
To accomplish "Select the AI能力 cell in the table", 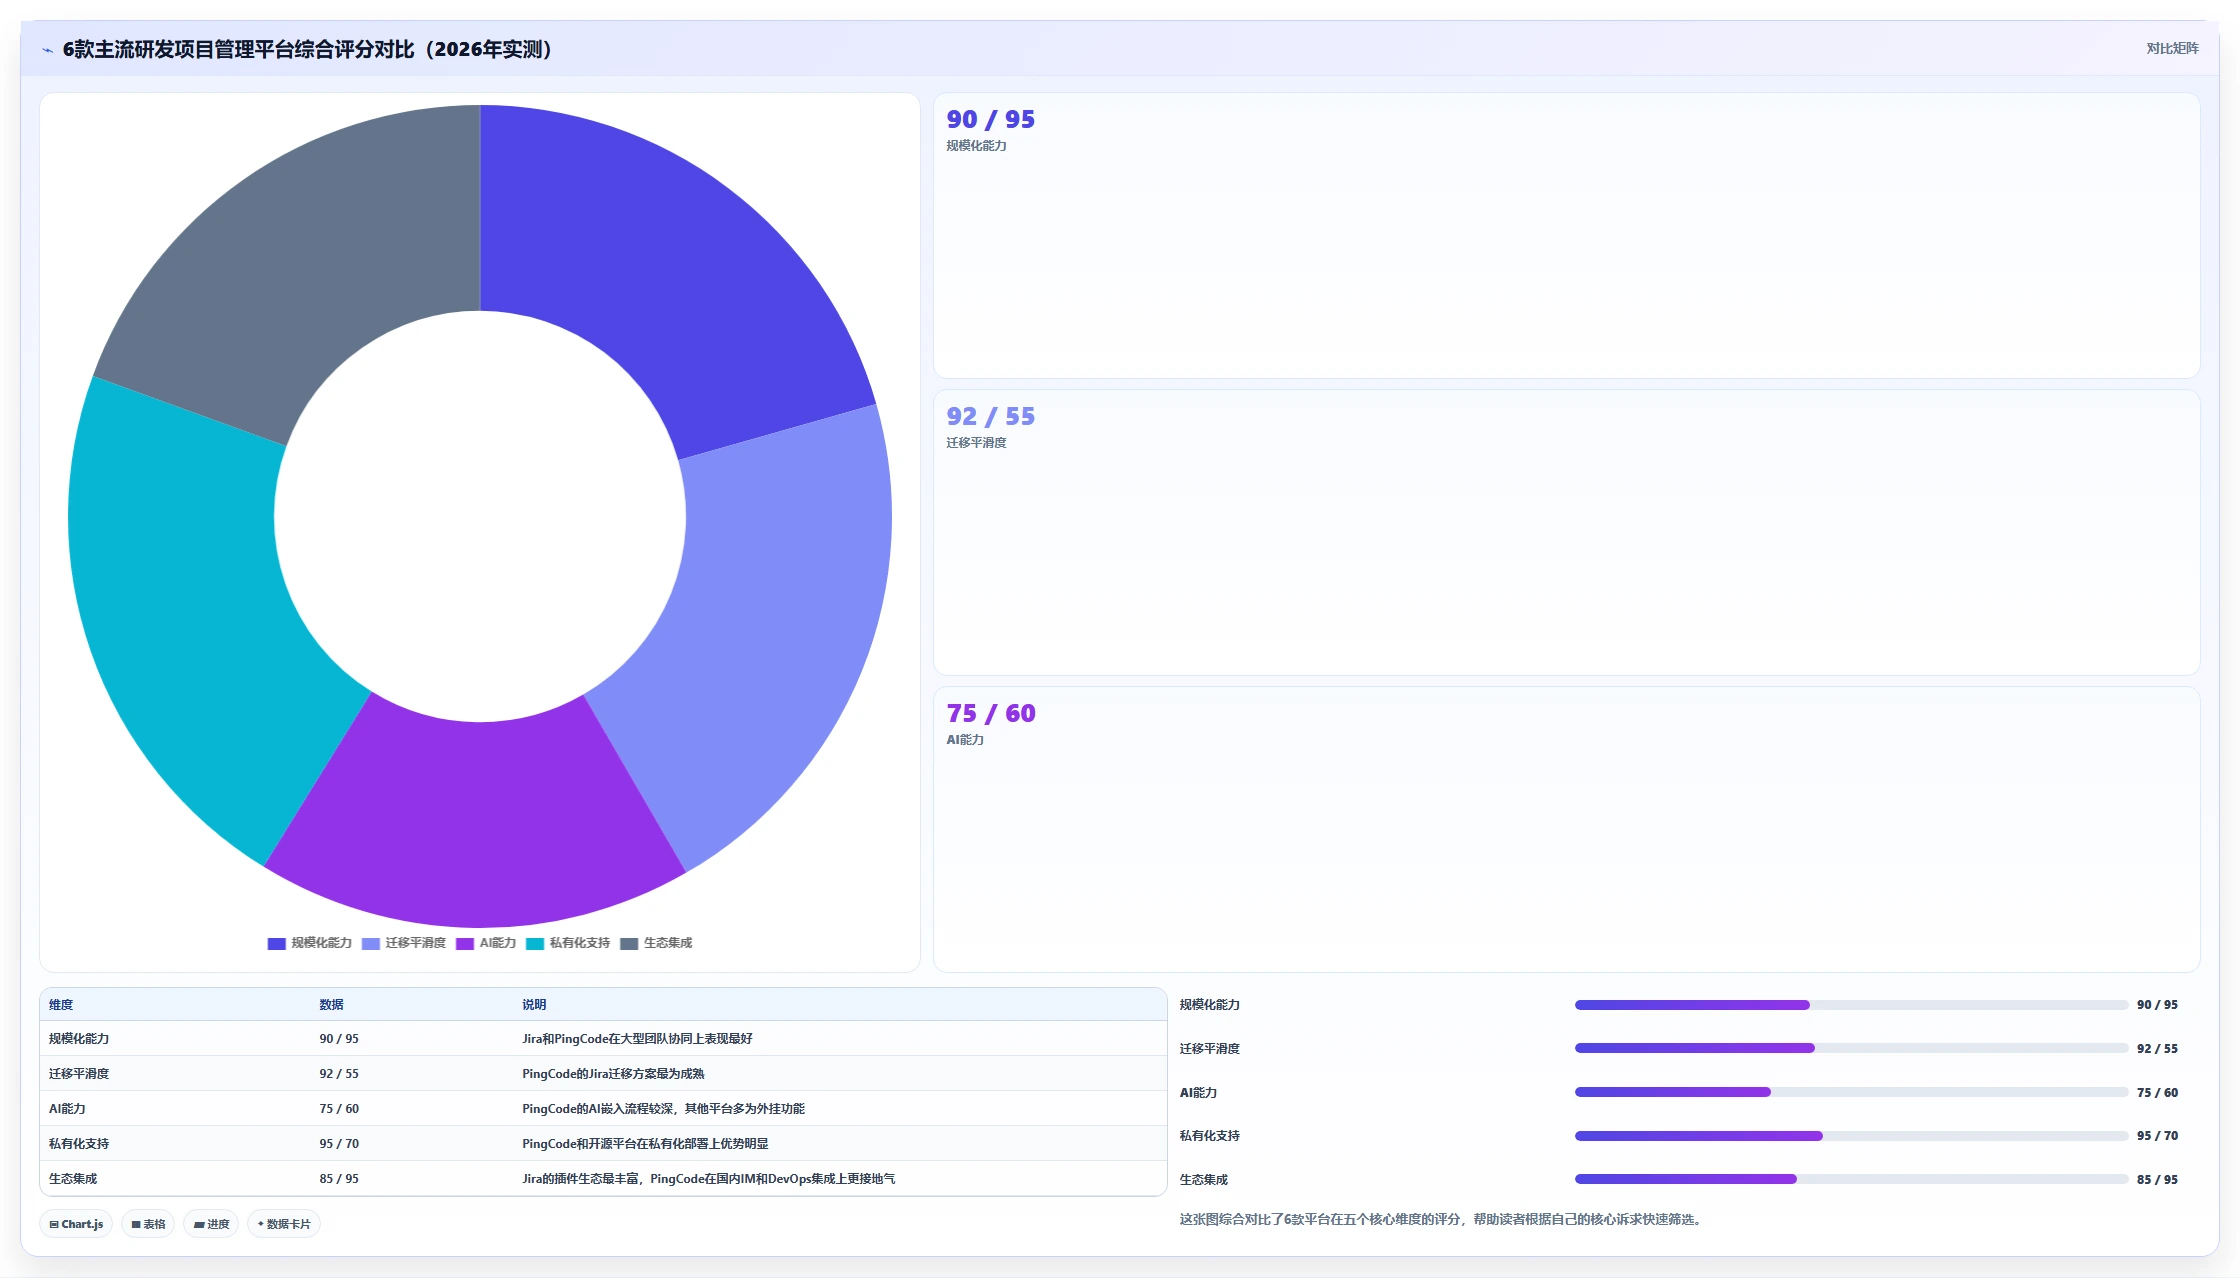I will coord(67,1109).
